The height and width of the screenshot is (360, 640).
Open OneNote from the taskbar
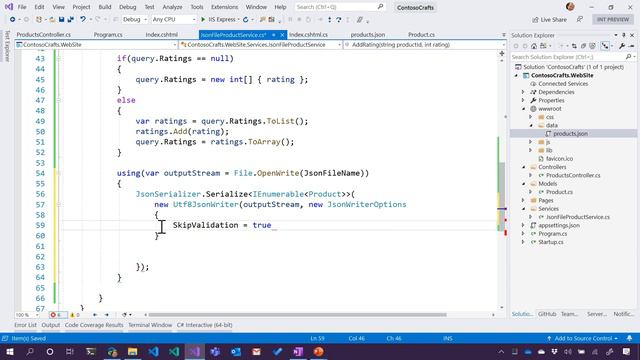click(298, 351)
